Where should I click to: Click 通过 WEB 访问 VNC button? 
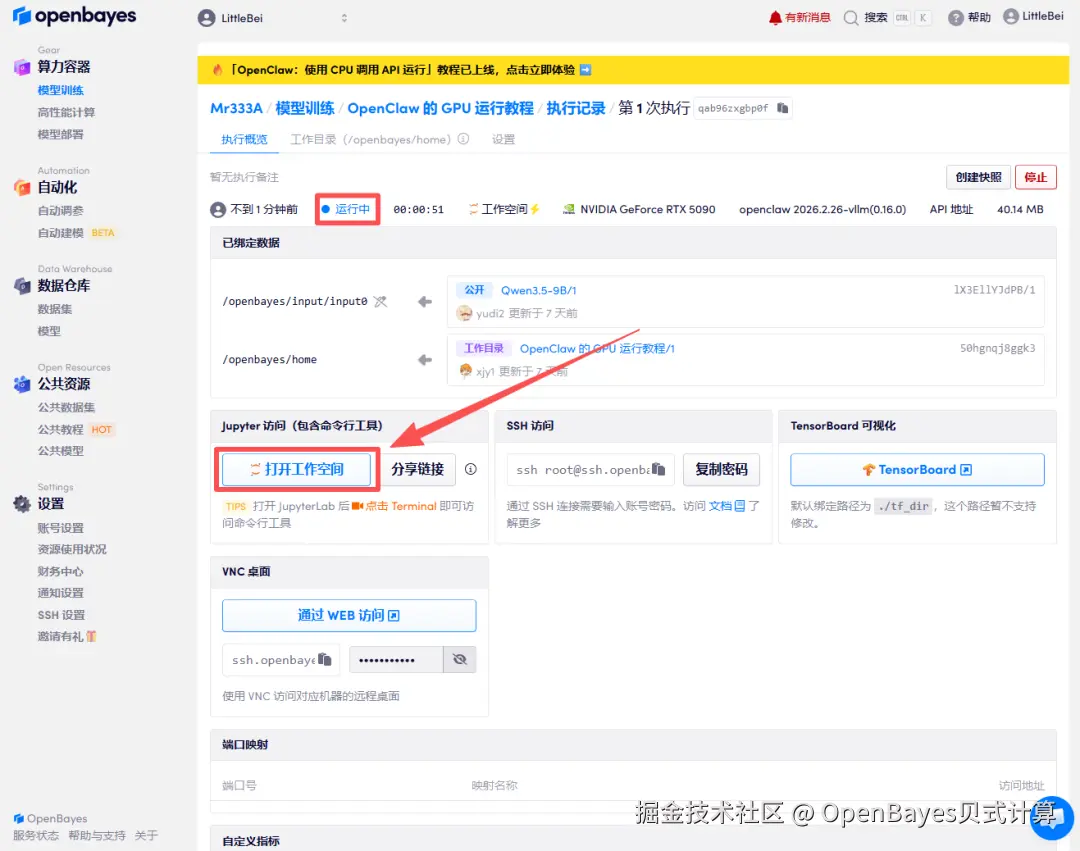tap(349, 616)
